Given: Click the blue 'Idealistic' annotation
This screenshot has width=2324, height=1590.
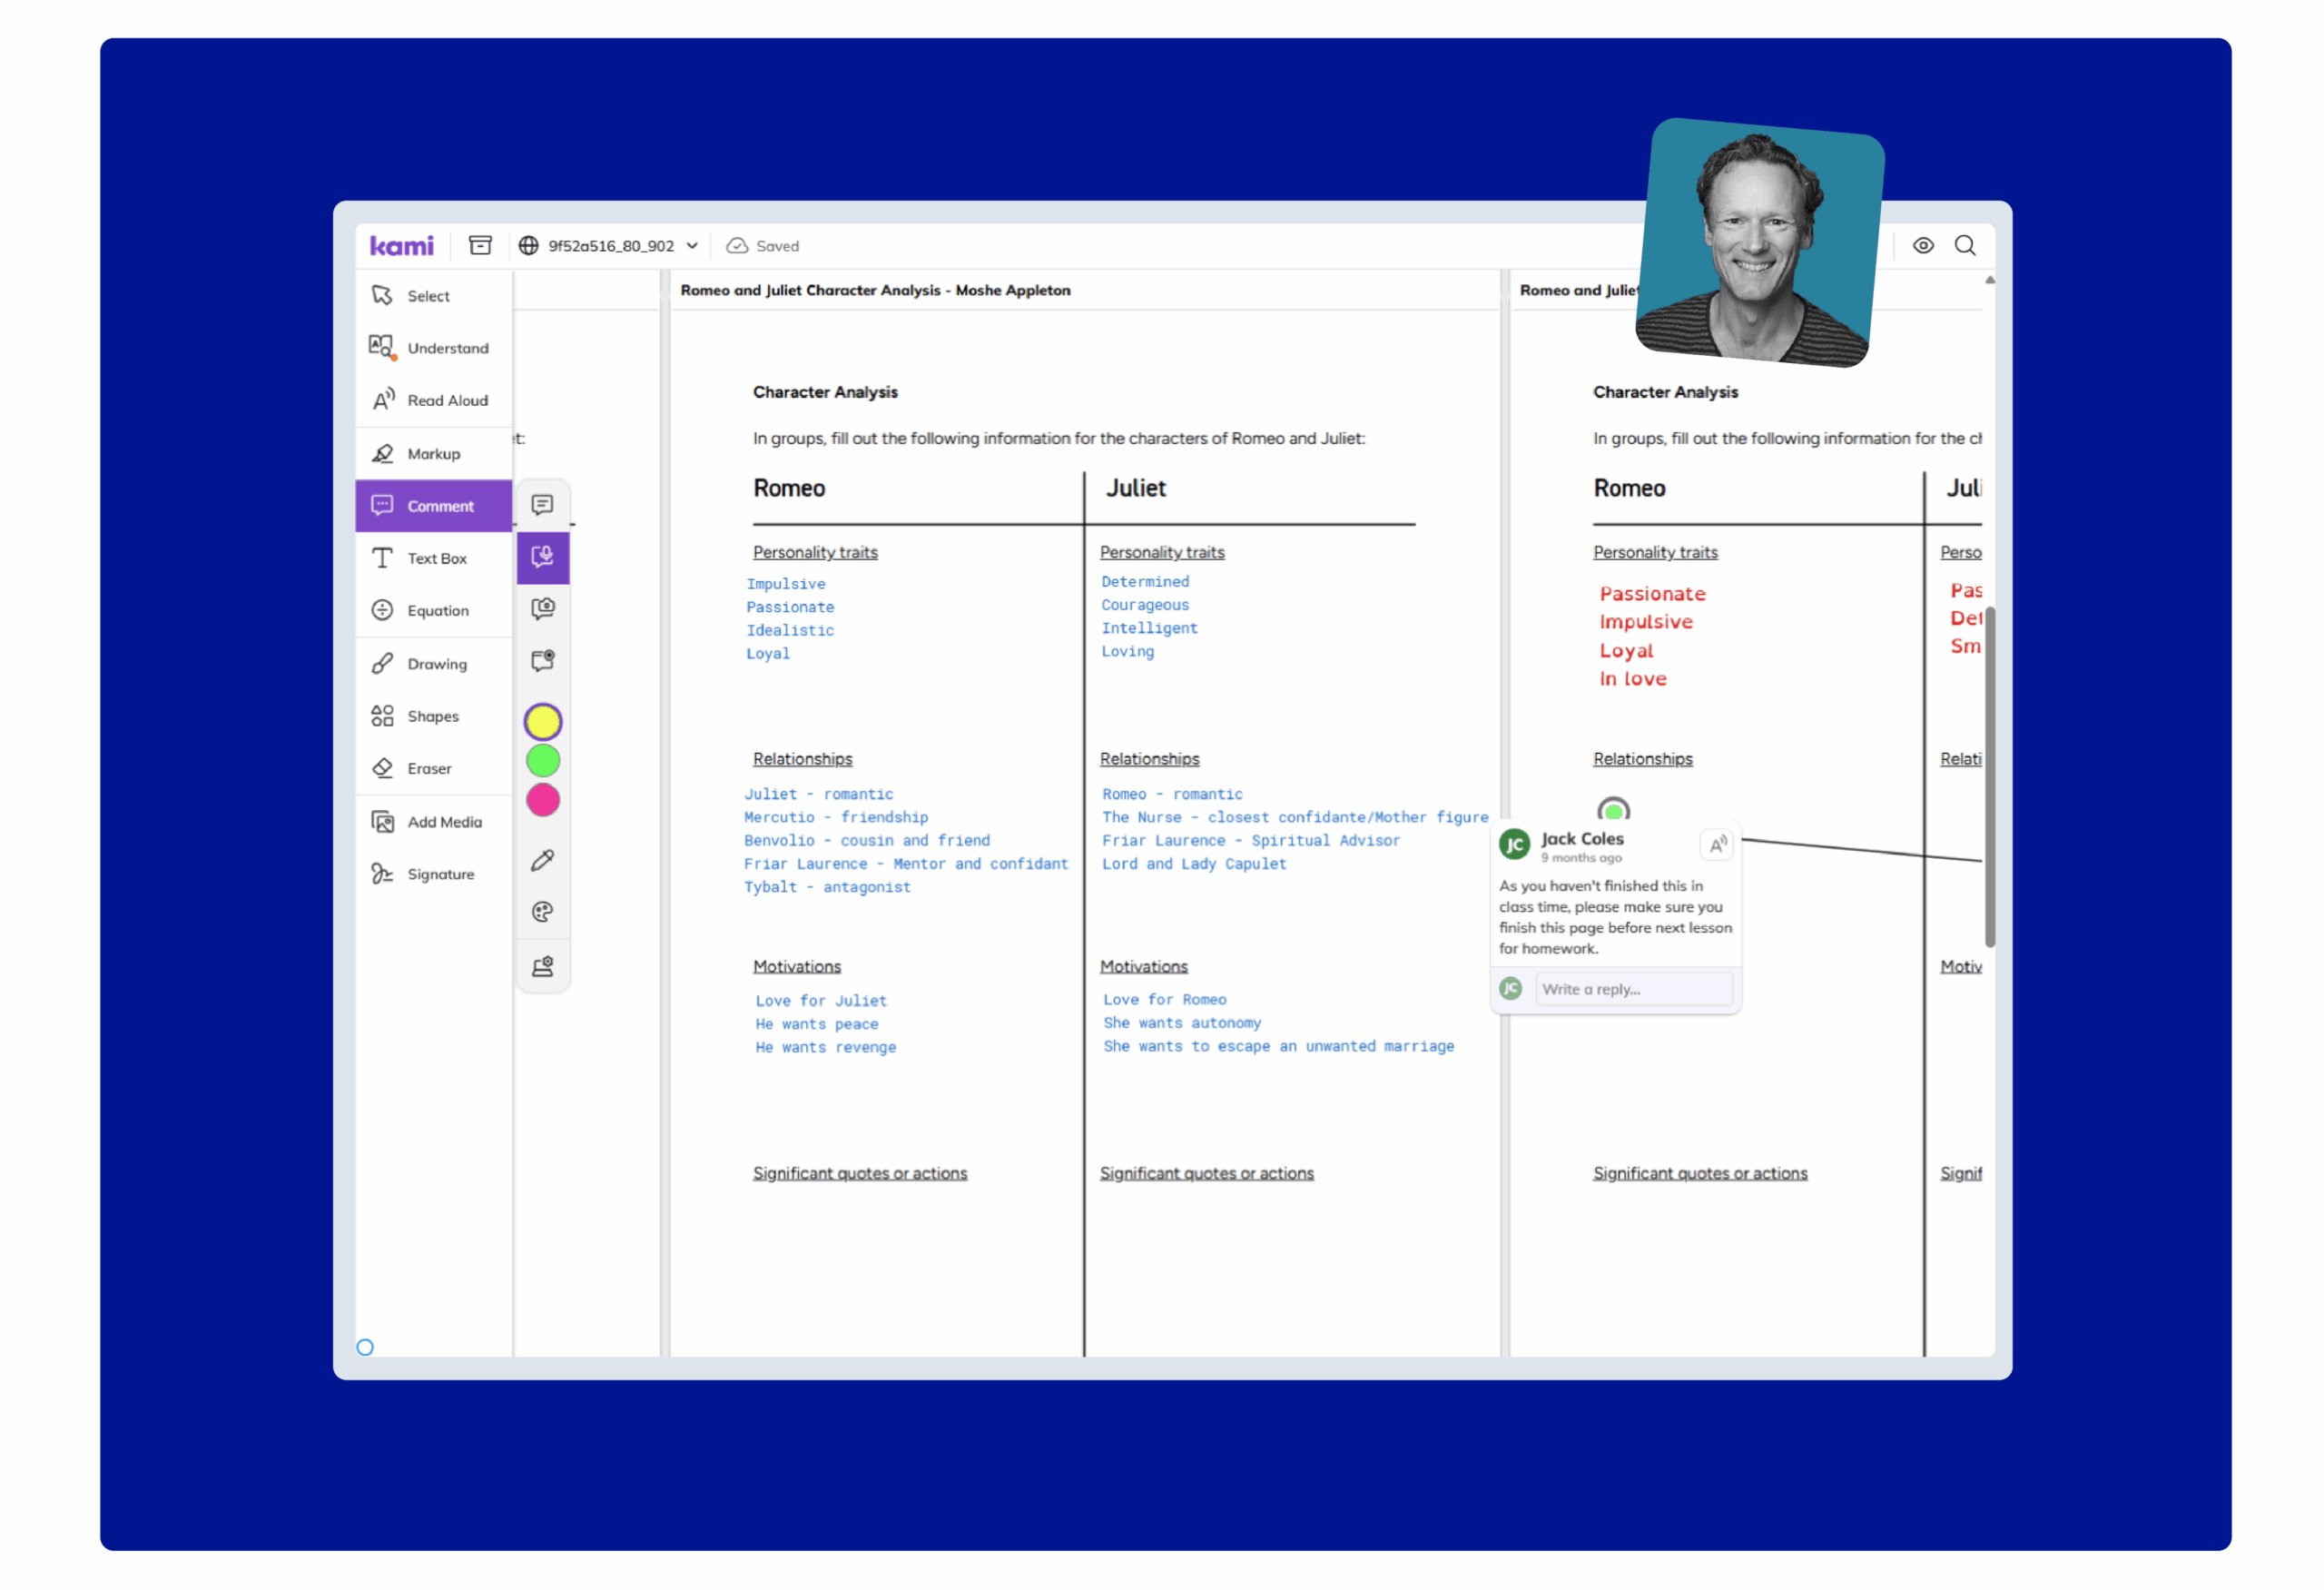Looking at the screenshot, I should pyautogui.click(x=789, y=630).
